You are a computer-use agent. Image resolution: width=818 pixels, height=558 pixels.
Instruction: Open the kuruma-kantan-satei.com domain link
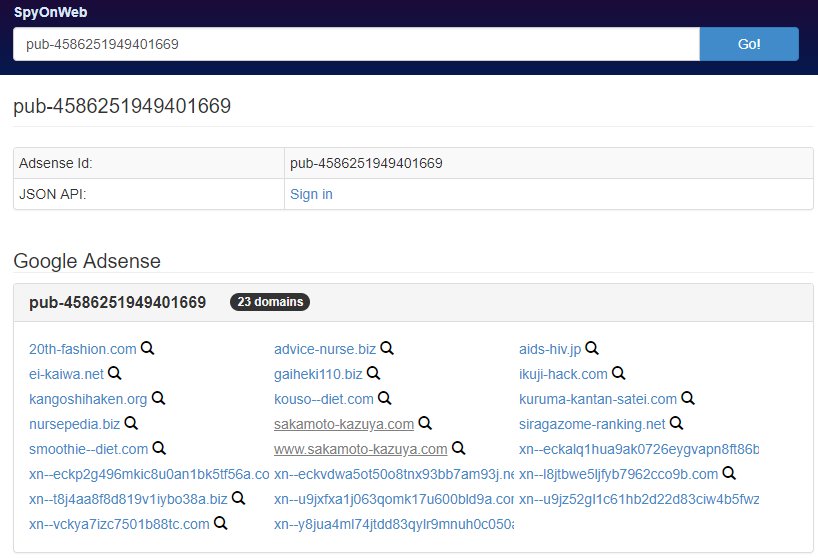[598, 399]
